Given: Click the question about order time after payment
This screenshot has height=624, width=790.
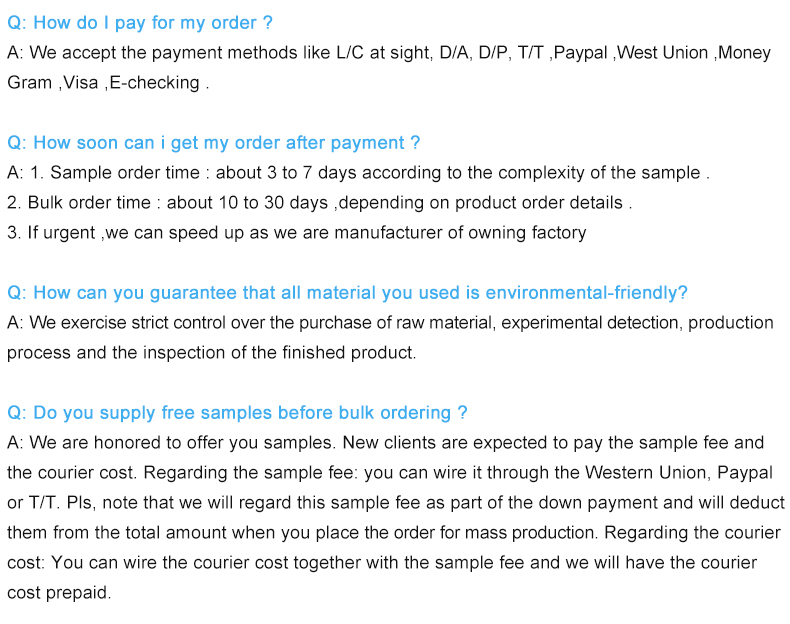Looking at the screenshot, I should click(x=214, y=143).
